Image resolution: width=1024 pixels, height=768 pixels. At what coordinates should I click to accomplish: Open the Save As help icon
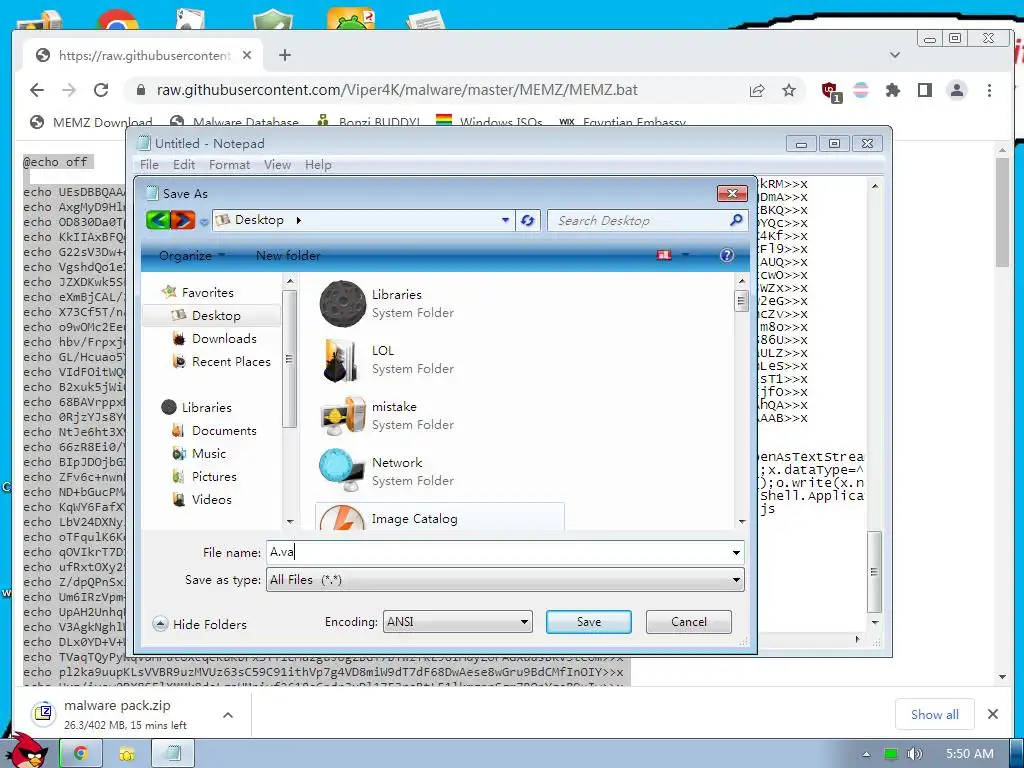pos(726,255)
